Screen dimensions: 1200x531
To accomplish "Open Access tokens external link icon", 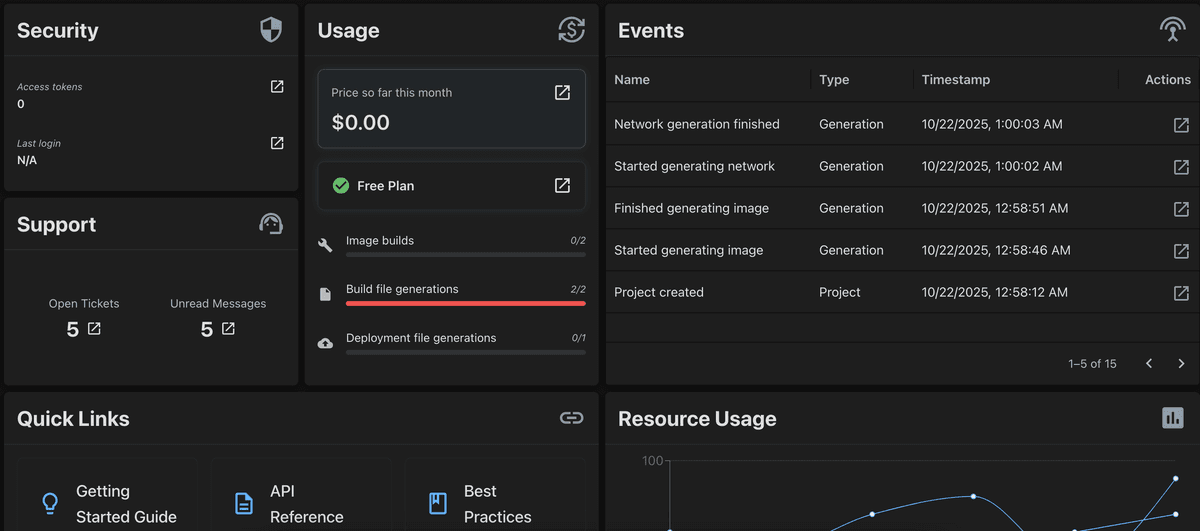I will (x=277, y=87).
